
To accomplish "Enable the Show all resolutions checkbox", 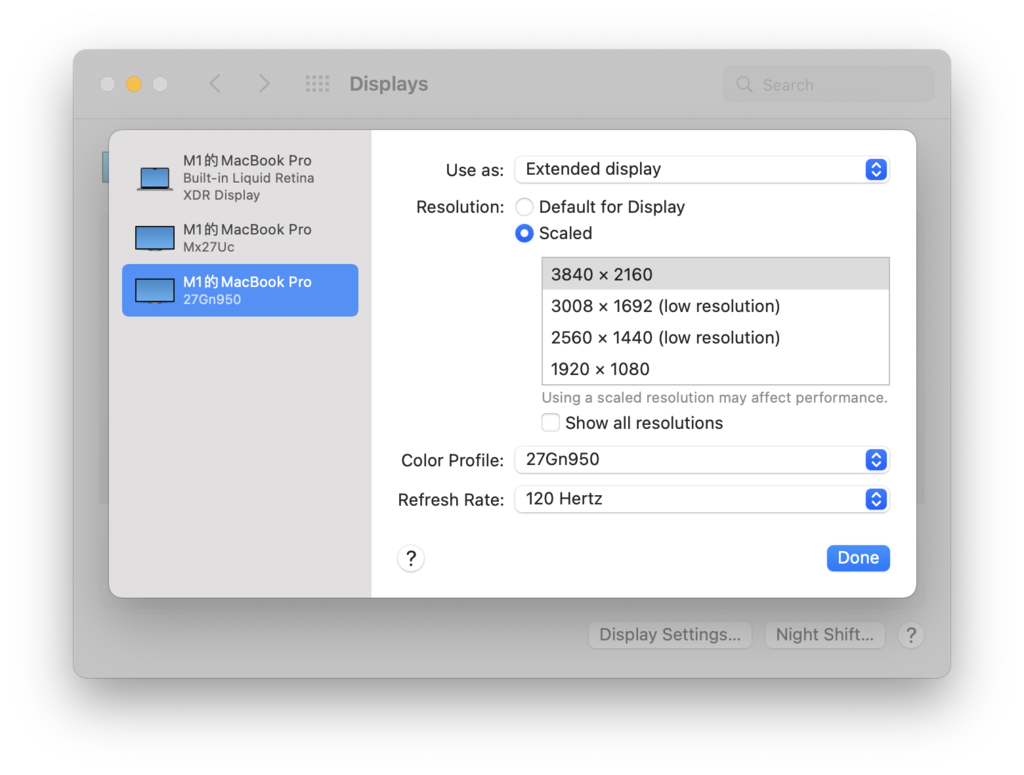I will tap(551, 422).
